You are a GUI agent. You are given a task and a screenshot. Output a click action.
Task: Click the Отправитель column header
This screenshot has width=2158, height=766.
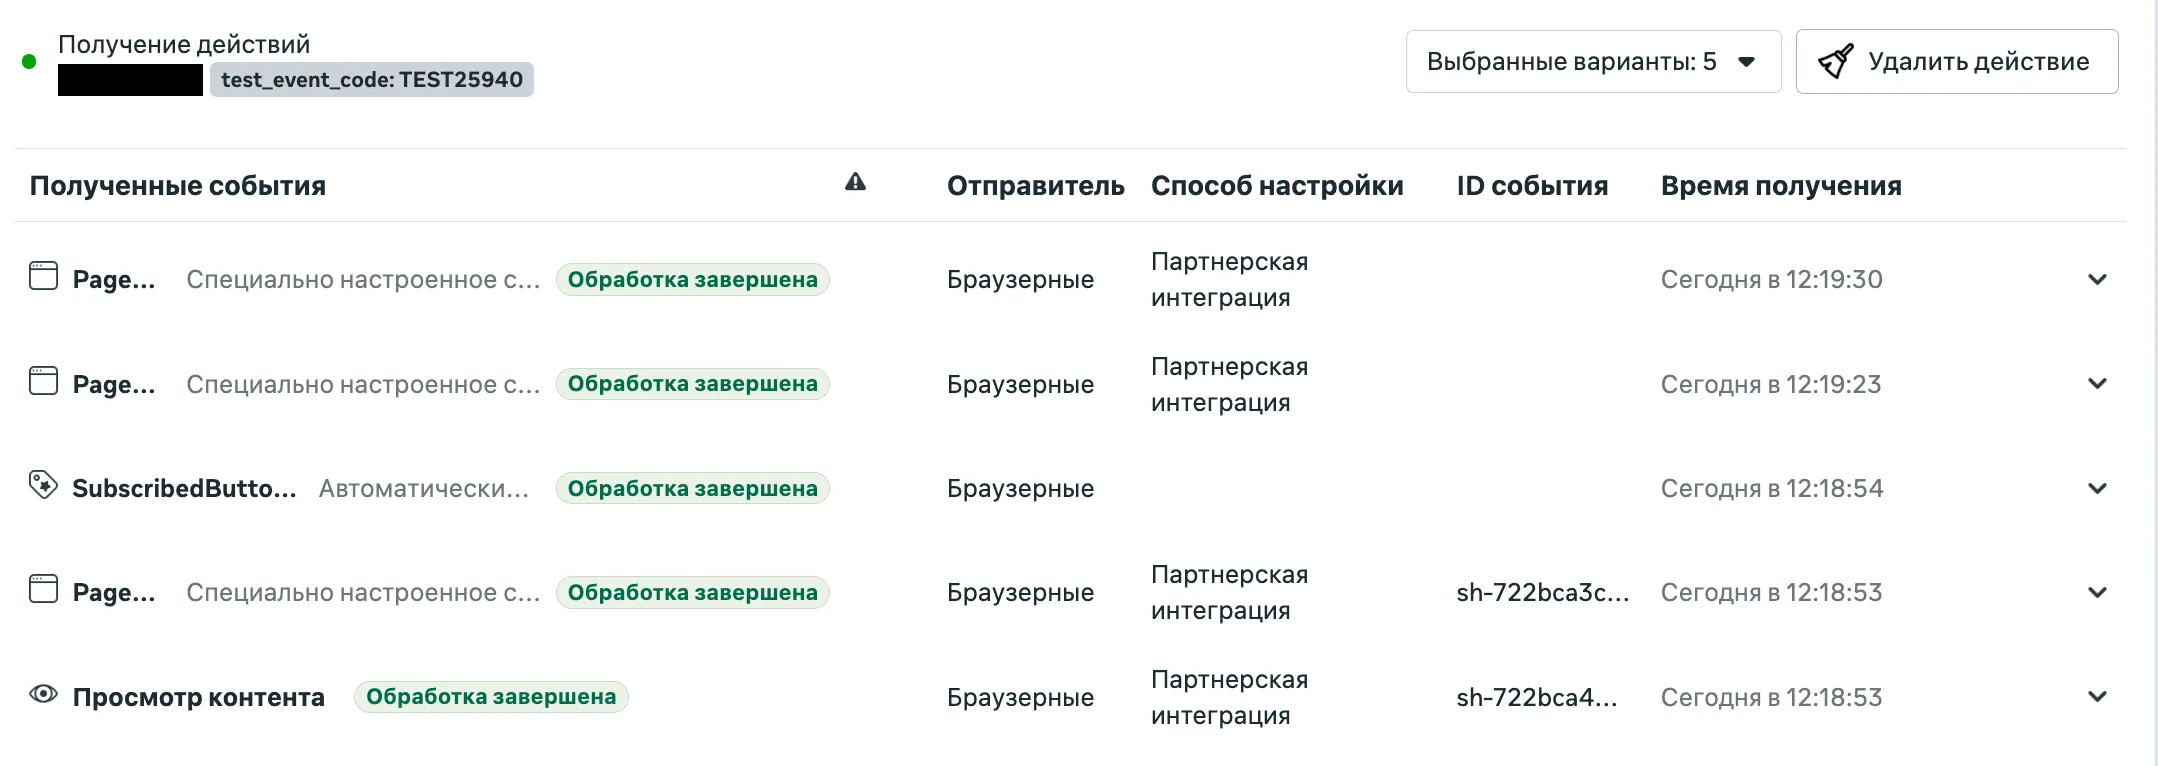tap(1036, 186)
